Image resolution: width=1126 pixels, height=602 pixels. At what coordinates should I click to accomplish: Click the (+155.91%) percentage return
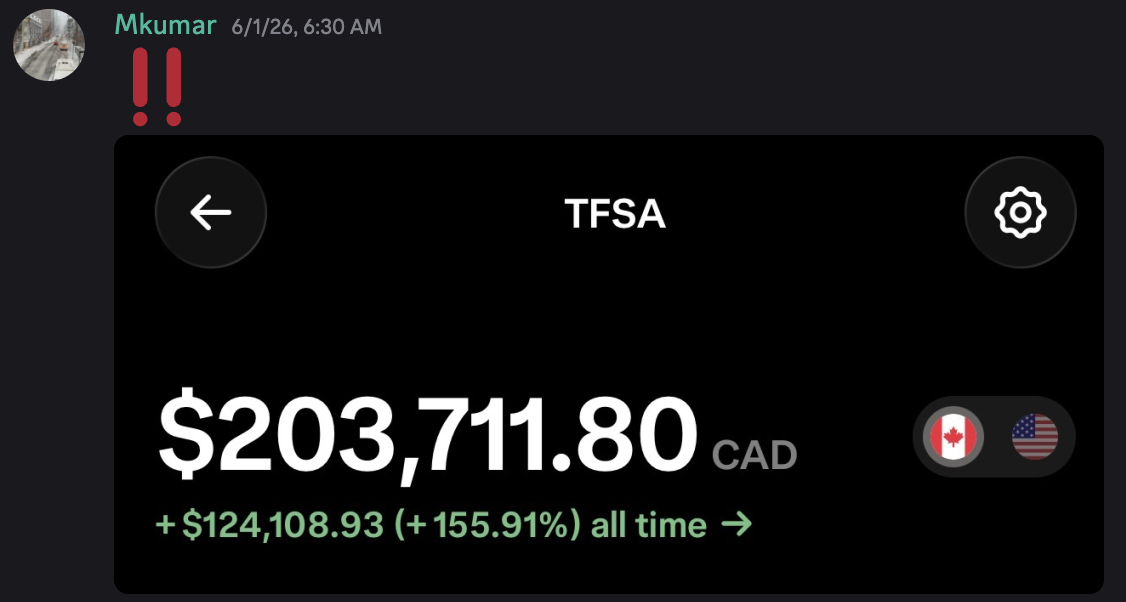[x=488, y=525]
